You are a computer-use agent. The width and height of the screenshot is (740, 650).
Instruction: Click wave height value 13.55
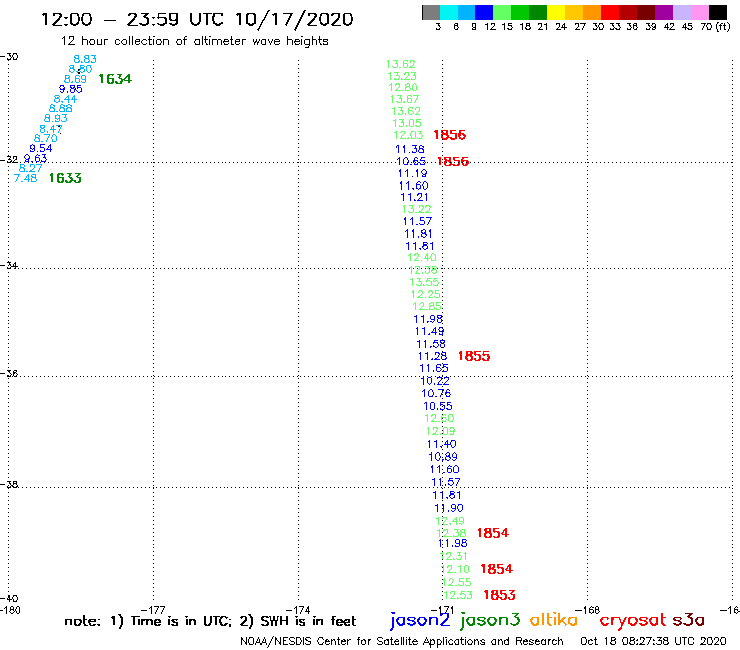pyautogui.click(x=424, y=282)
